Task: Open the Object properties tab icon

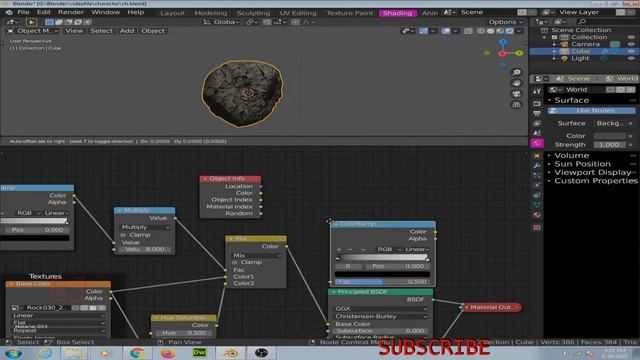Action: pyautogui.click(x=537, y=156)
